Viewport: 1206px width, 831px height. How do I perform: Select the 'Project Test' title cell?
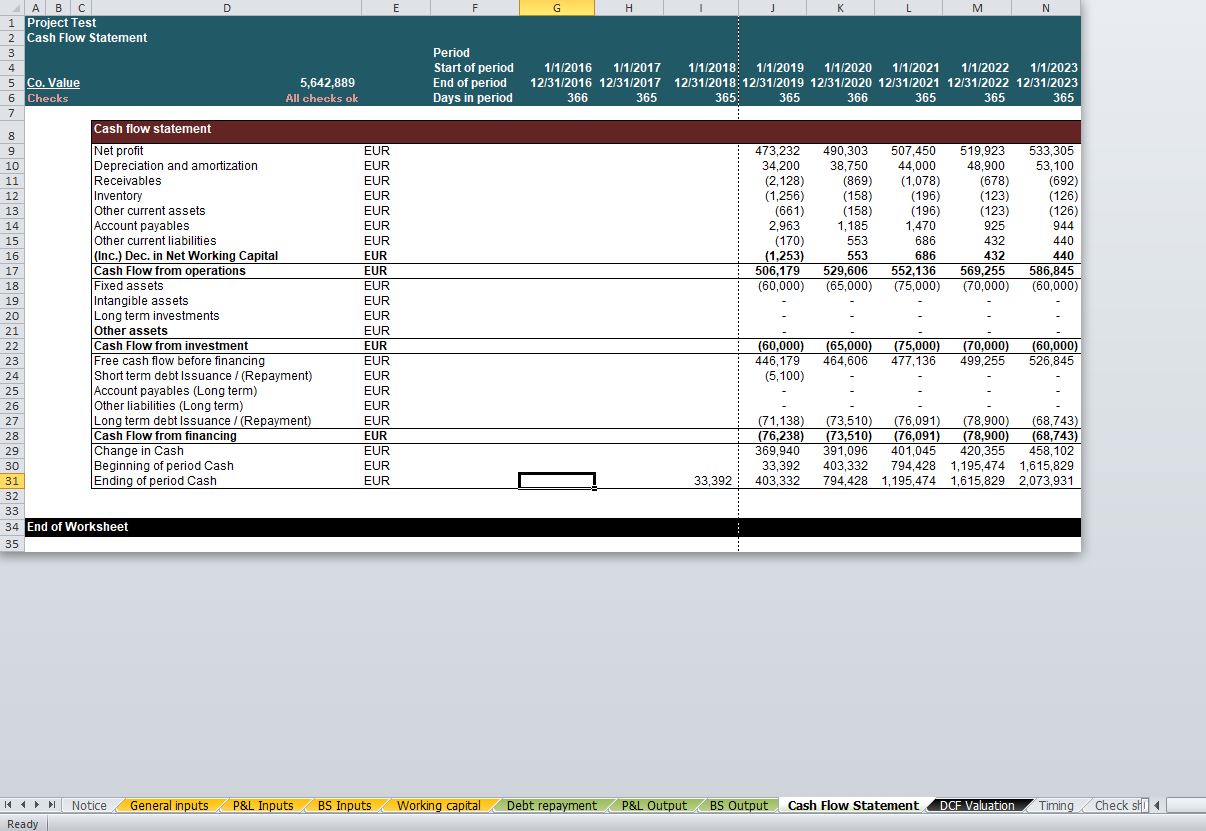point(62,23)
